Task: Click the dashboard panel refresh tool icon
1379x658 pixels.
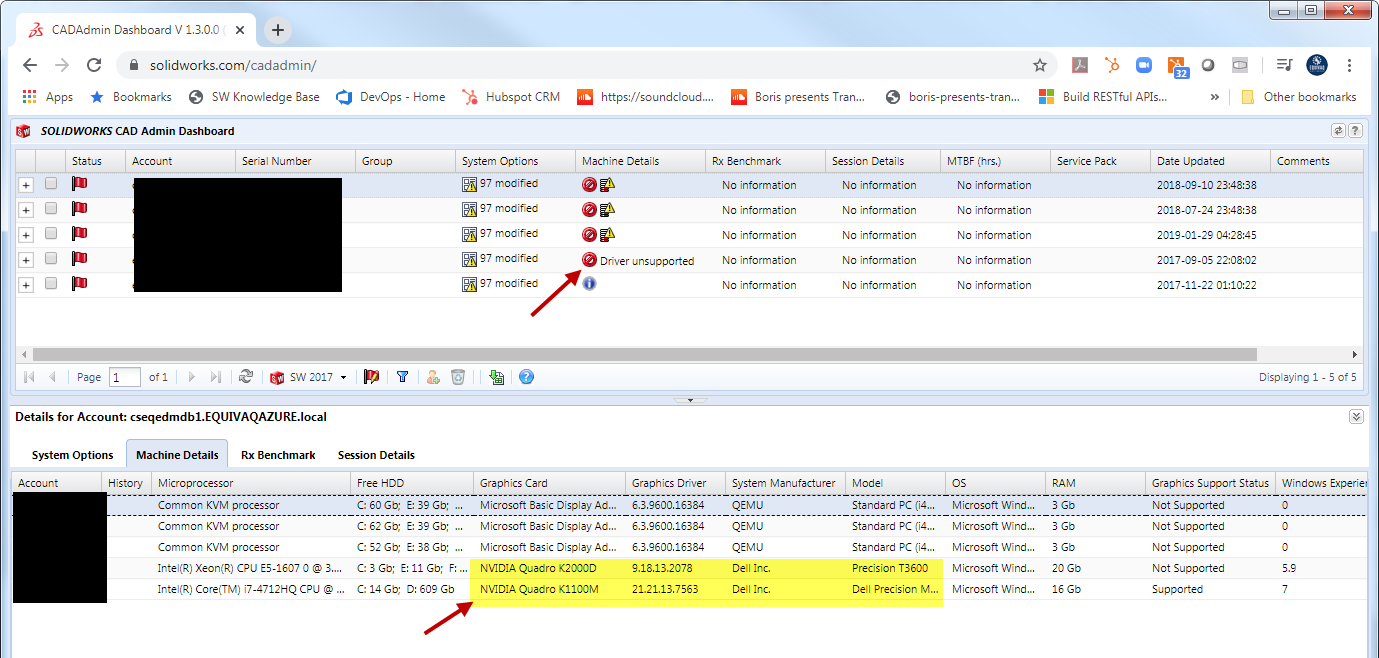Action: [x=1338, y=131]
